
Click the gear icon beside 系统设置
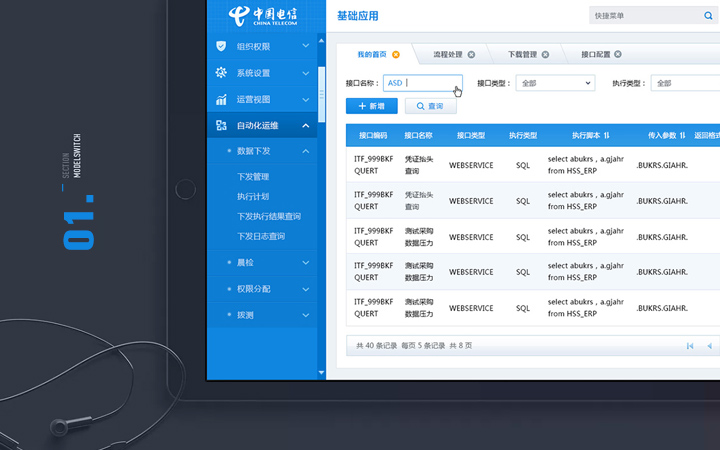[221, 73]
